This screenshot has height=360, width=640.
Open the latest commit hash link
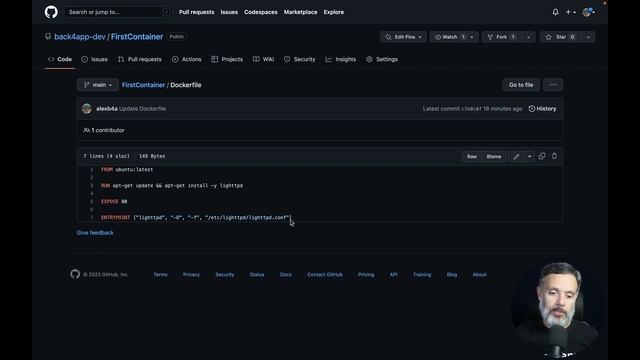[x=471, y=109]
